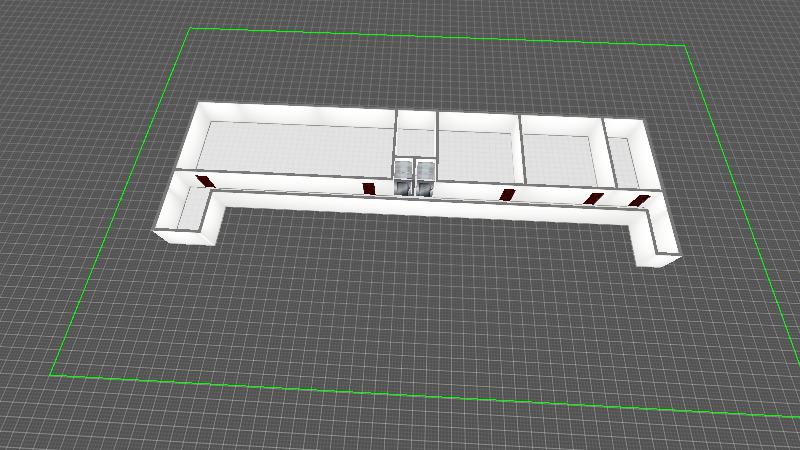Click the rightmost dark red door

pyautogui.click(x=637, y=201)
